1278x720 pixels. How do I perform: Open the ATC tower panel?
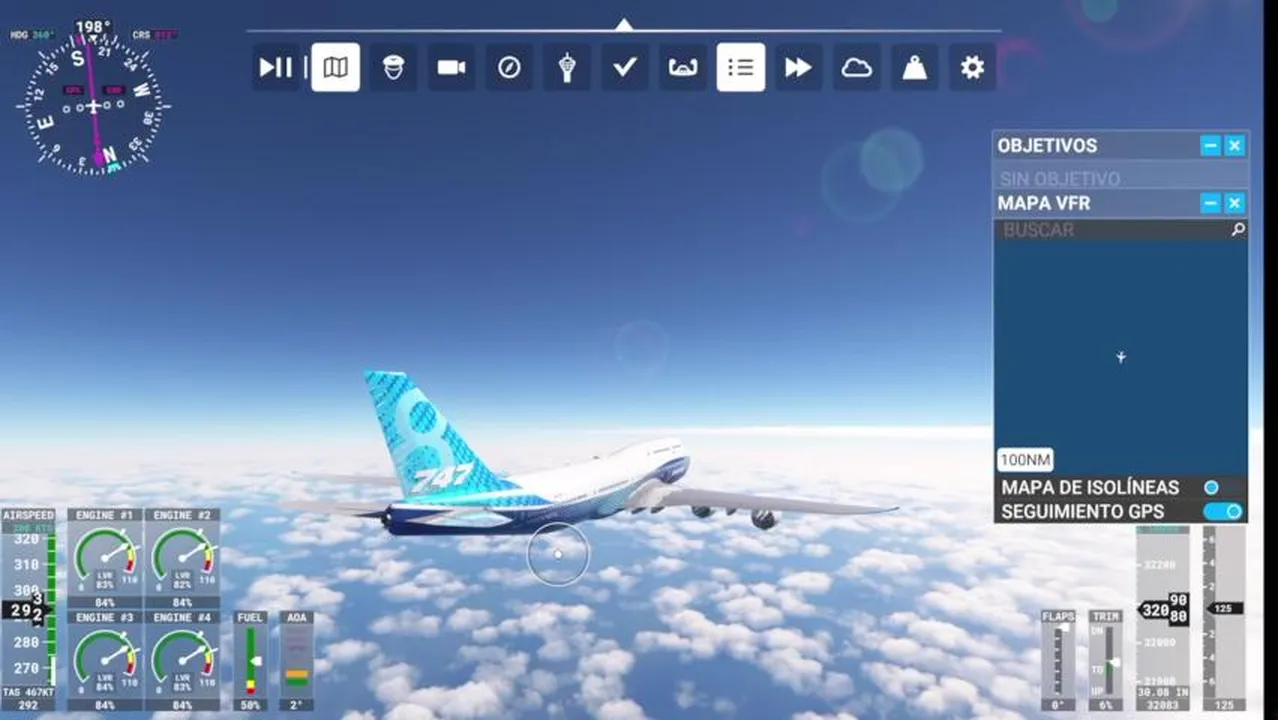pyautogui.click(x=567, y=67)
